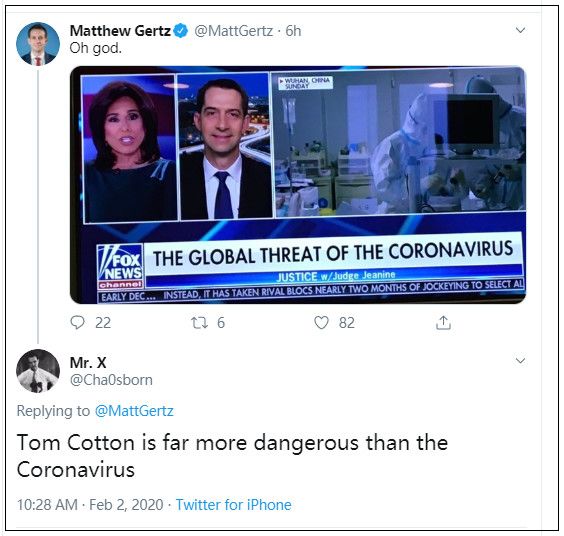Open the share tweet icon

(443, 322)
